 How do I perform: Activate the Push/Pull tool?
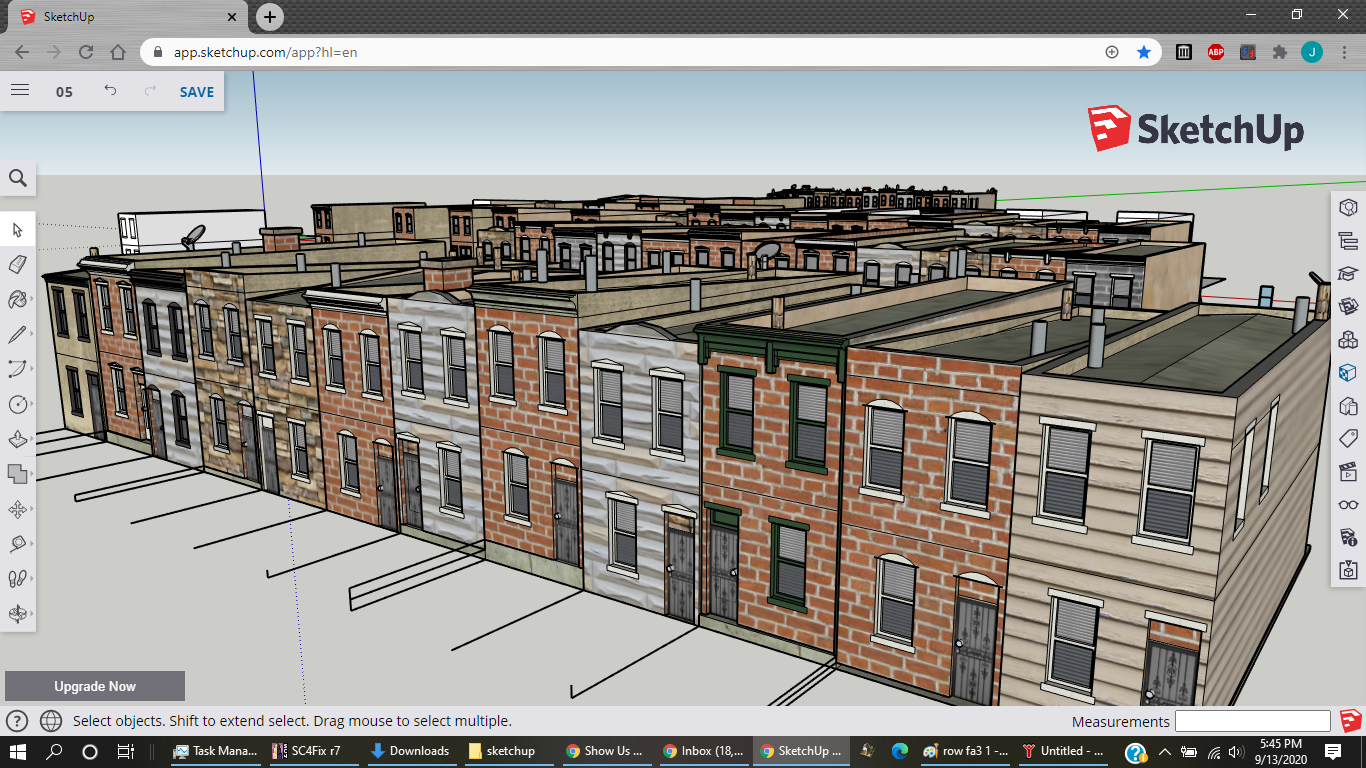[18, 439]
